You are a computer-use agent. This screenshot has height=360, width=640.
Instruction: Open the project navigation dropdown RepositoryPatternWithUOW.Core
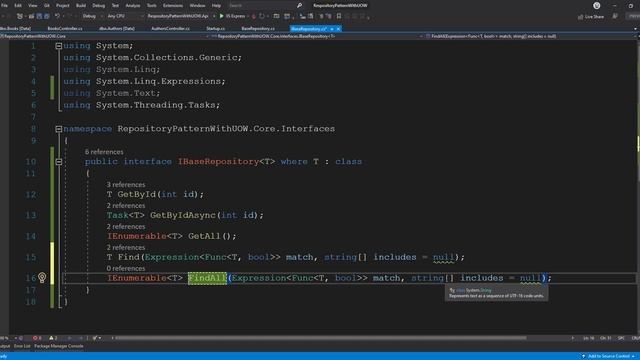(x=105, y=36)
